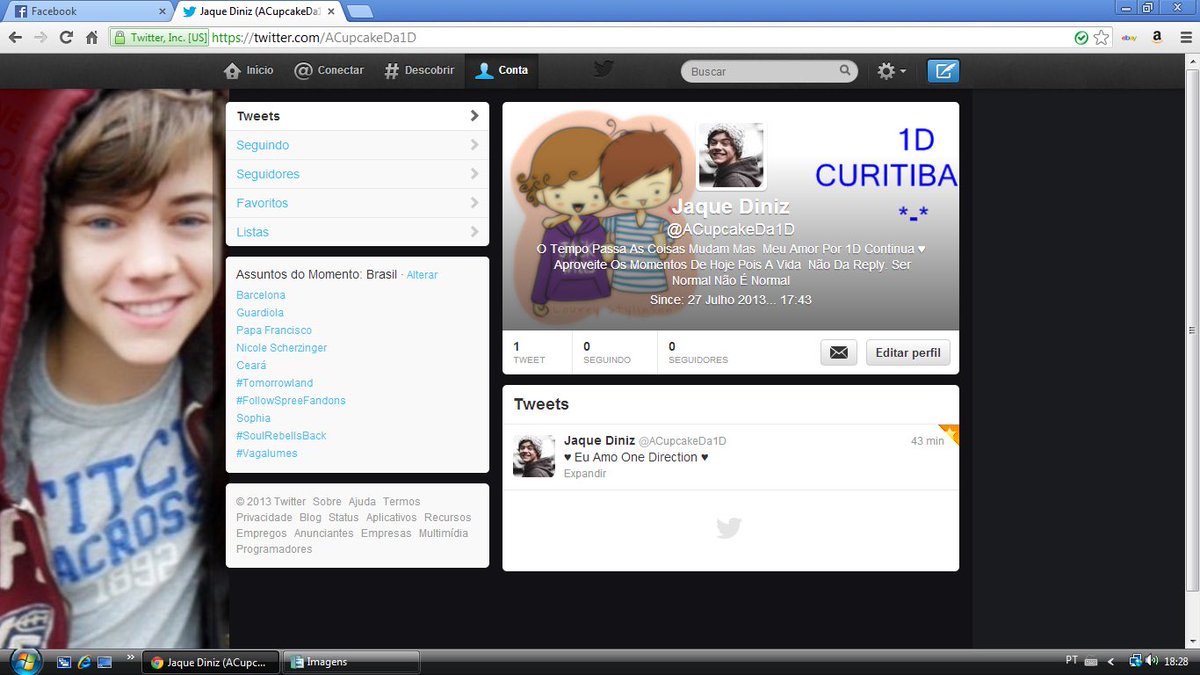Image resolution: width=1200 pixels, height=675 pixels.
Task: Click the Editar perfil button
Action: click(908, 352)
